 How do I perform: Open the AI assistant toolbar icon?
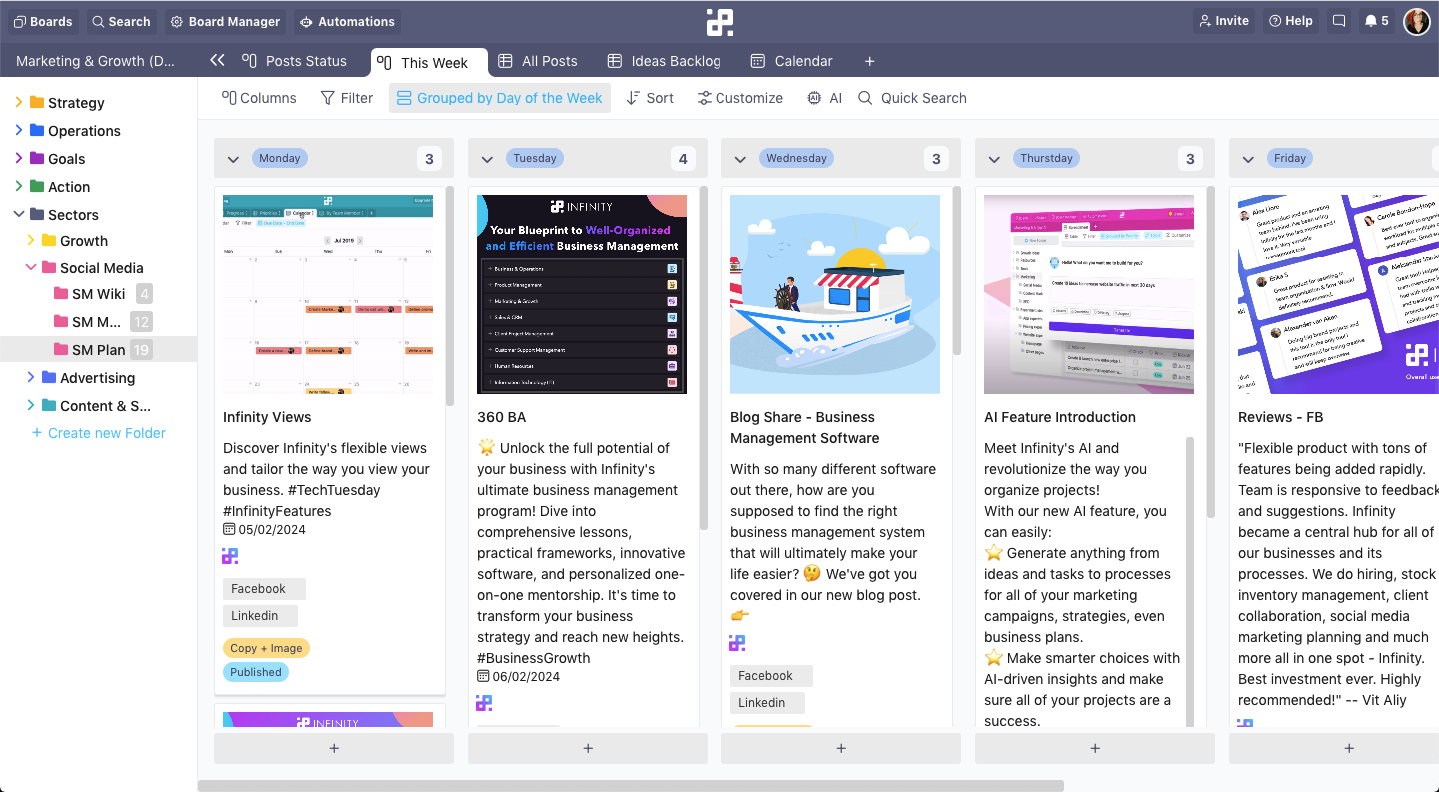(825, 98)
